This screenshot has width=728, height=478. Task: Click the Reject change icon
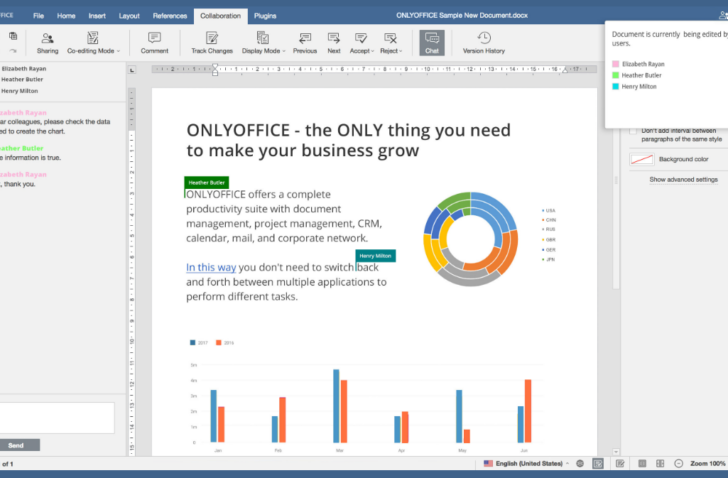tap(390, 38)
